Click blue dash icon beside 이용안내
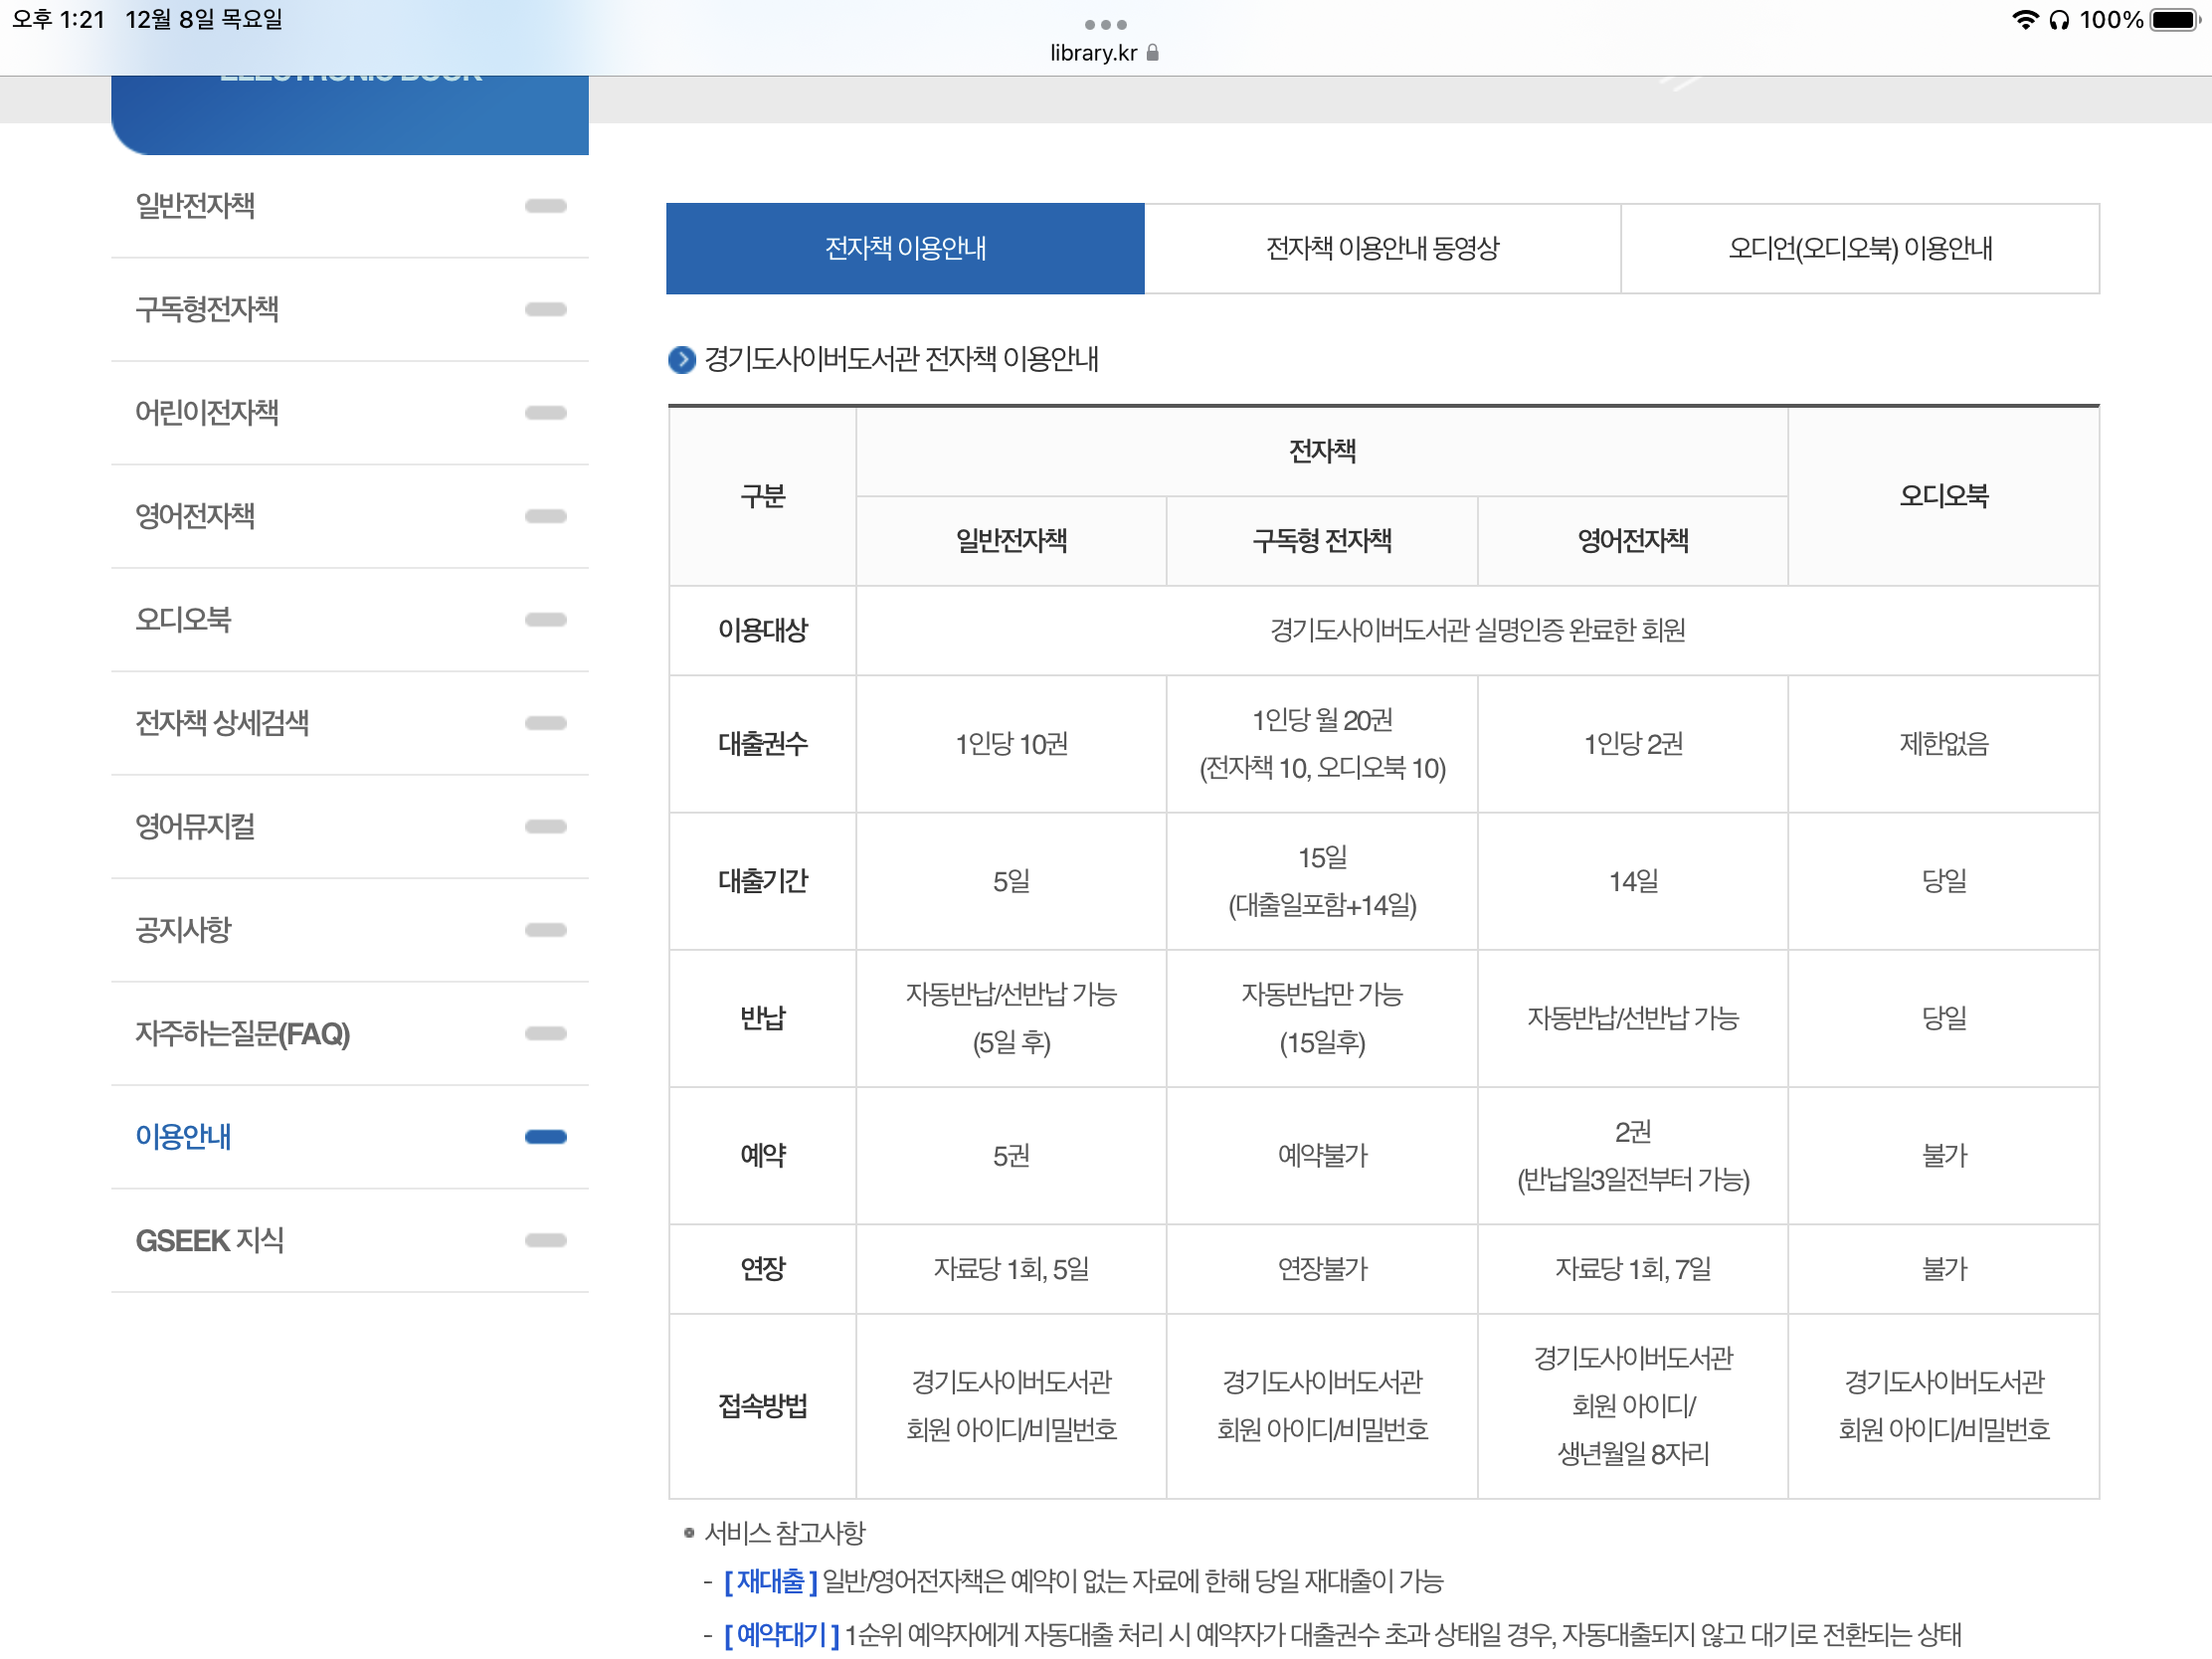2212x1659 pixels. coord(545,1137)
